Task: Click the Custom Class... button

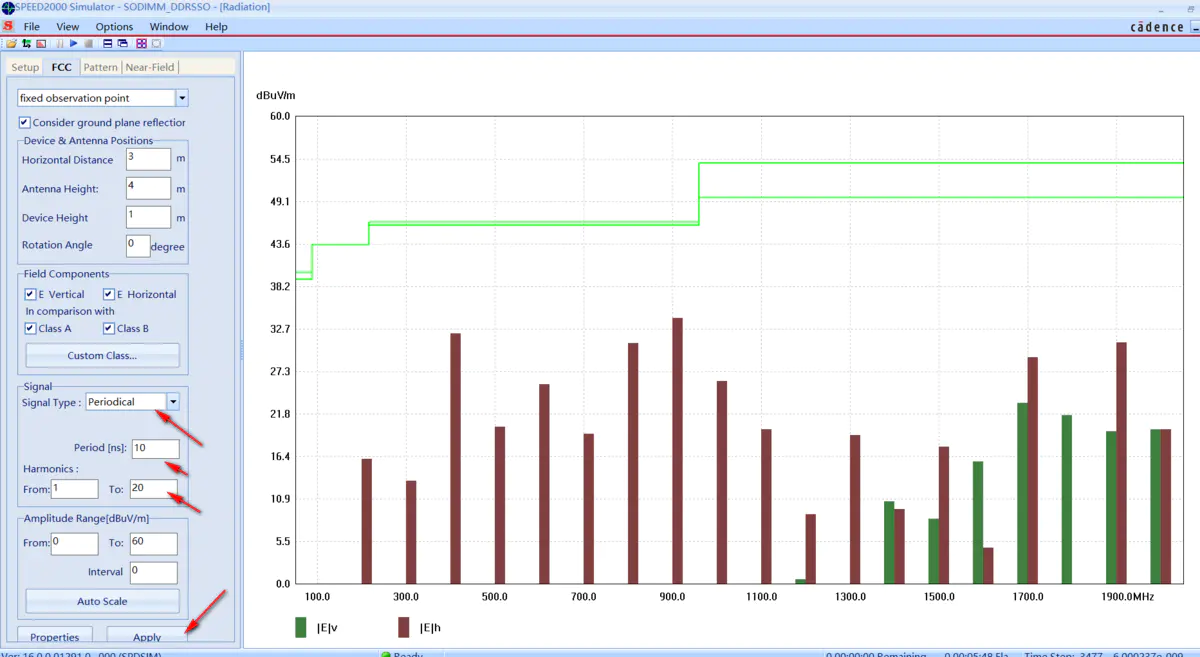Action: click(102, 356)
